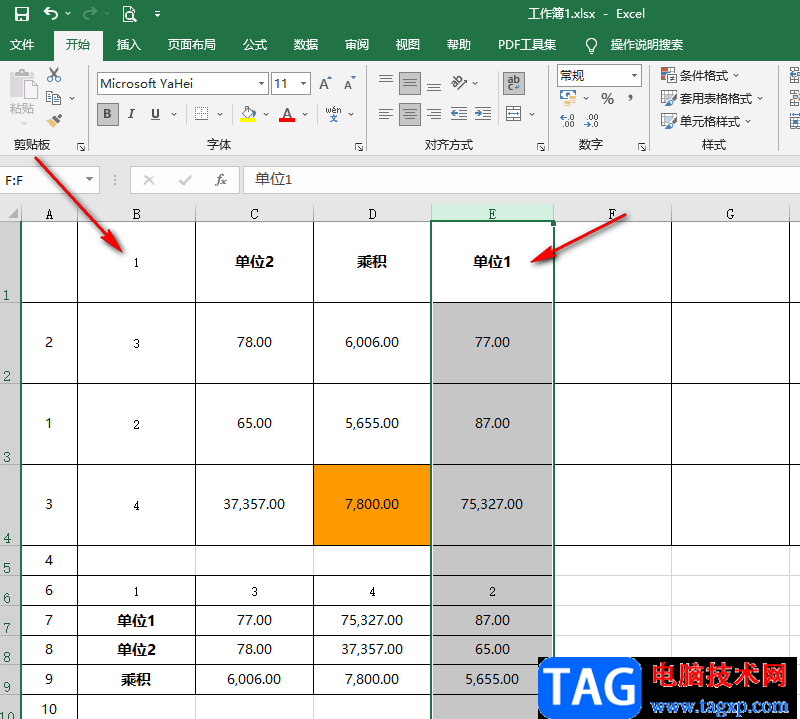
Task: Open 对齐方式 alignment dialog launcher
Action: [x=541, y=147]
